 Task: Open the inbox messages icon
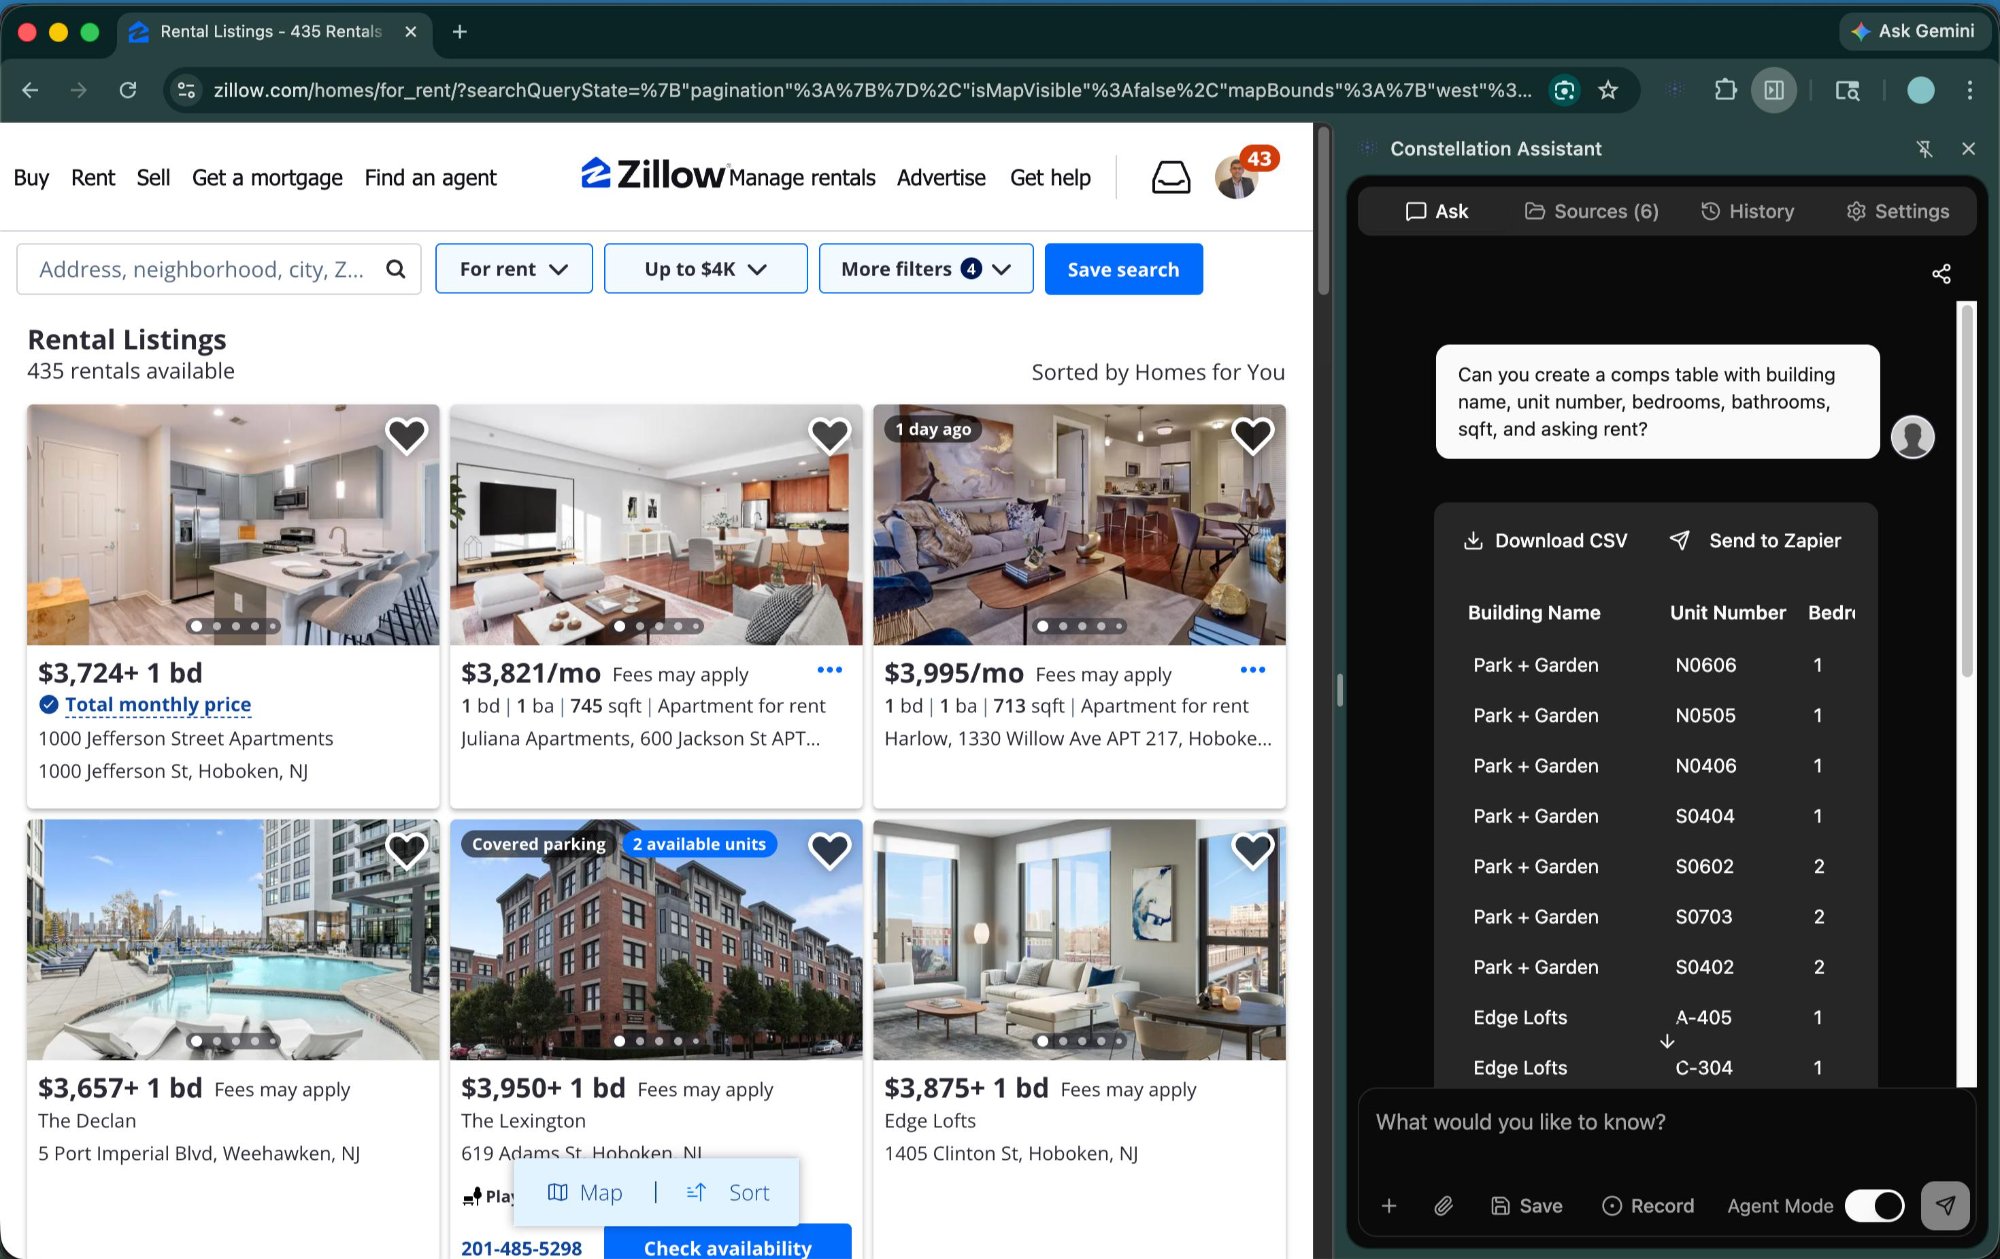1171,177
